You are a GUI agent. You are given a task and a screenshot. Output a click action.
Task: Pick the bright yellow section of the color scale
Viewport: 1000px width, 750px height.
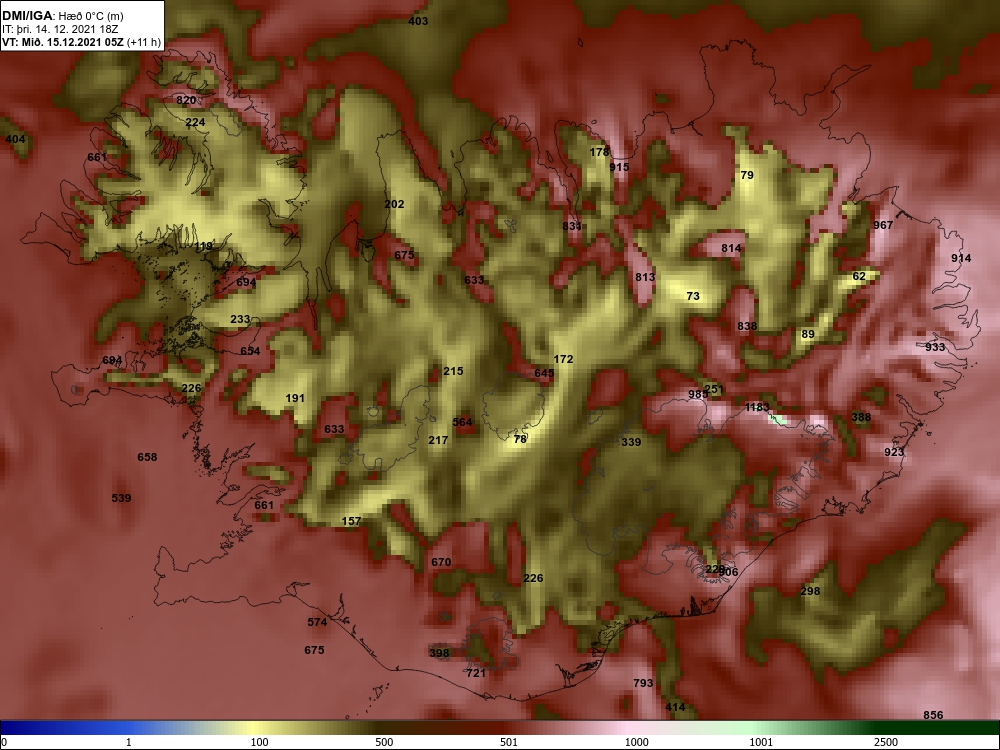pyautogui.click(x=255, y=728)
